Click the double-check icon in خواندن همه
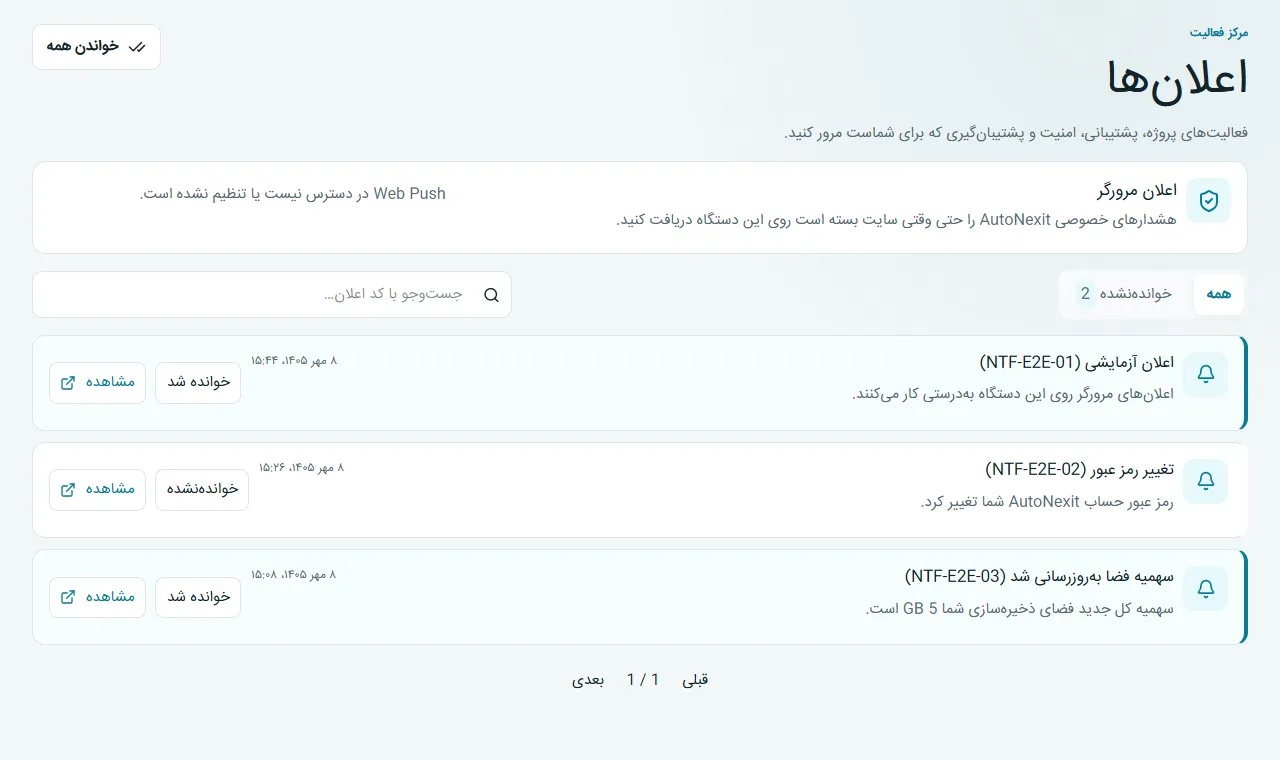The height and width of the screenshot is (760, 1280). [x=137, y=47]
